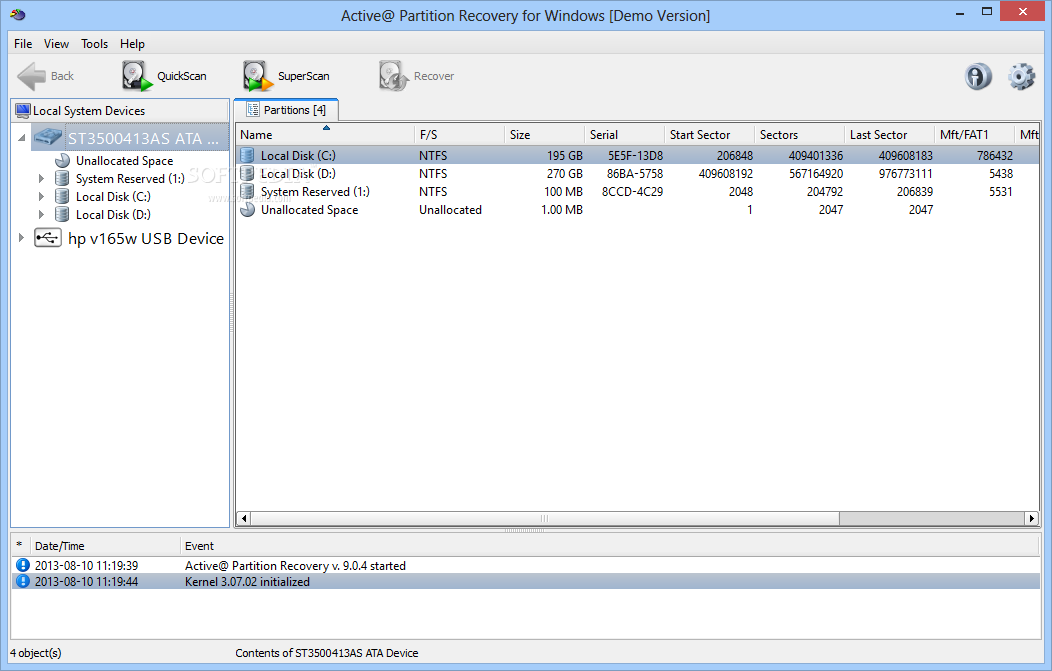
Task: Expand the Local Disk (C:) tree node
Action: click(x=42, y=197)
